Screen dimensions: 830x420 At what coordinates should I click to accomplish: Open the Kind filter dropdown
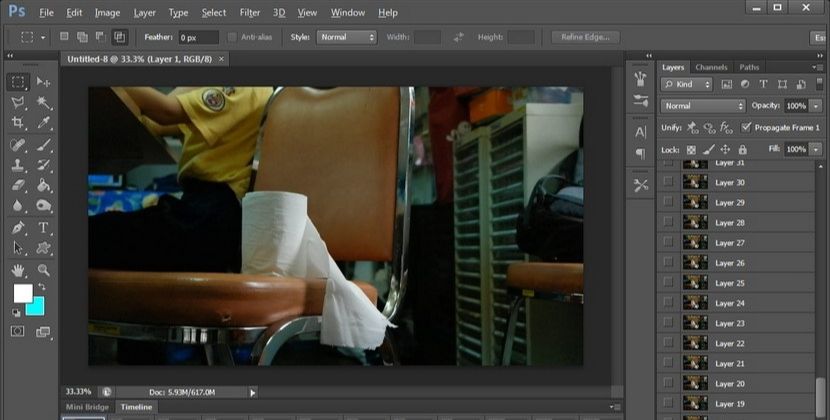[x=687, y=84]
